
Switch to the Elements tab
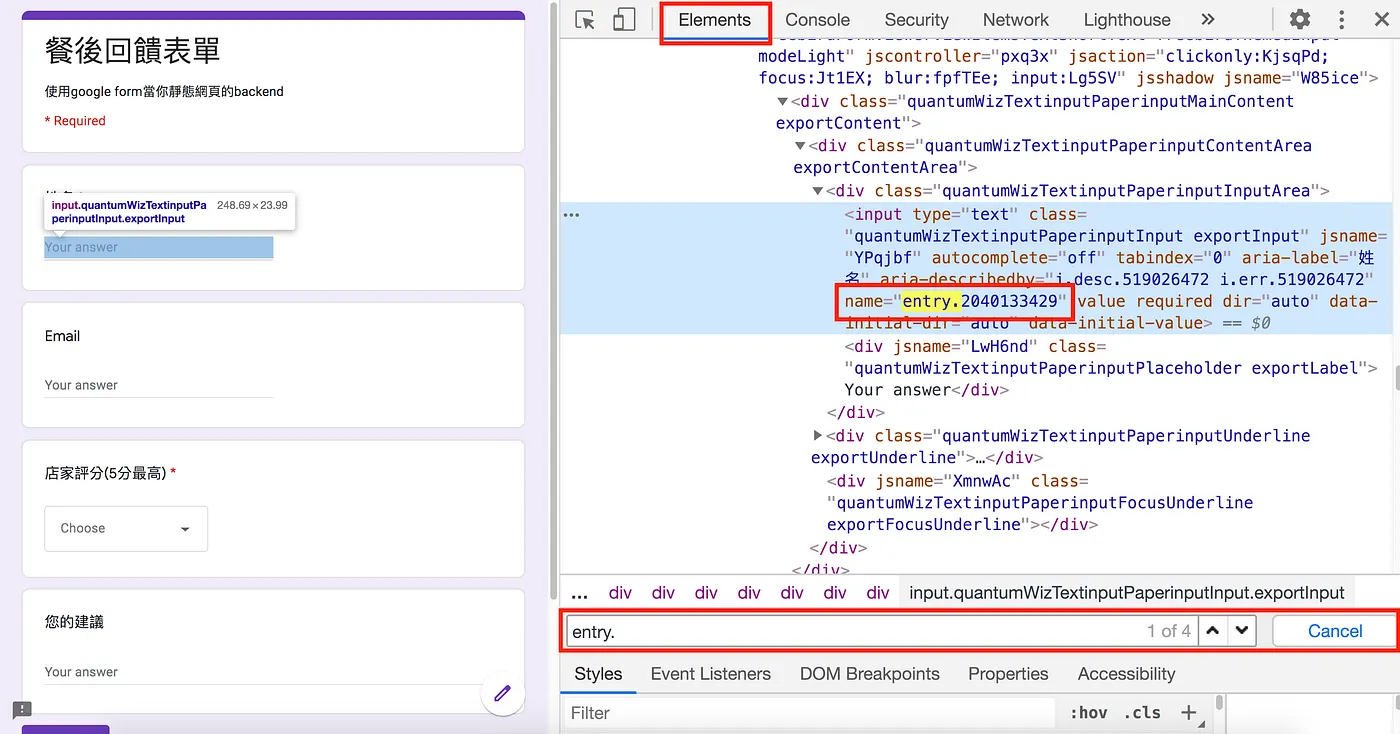tap(714, 20)
